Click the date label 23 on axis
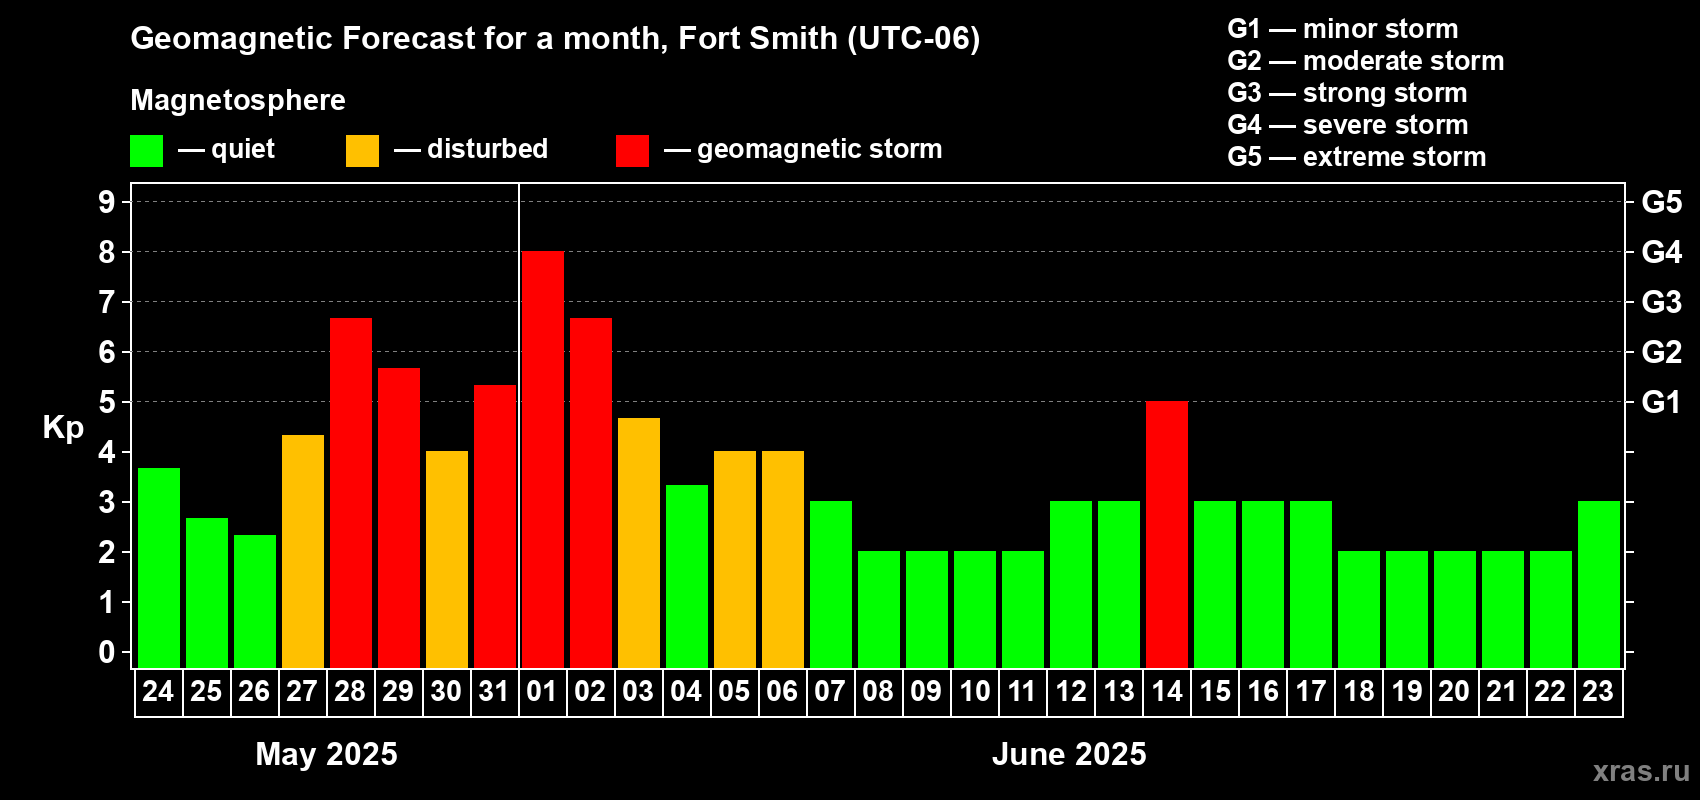 (1598, 691)
